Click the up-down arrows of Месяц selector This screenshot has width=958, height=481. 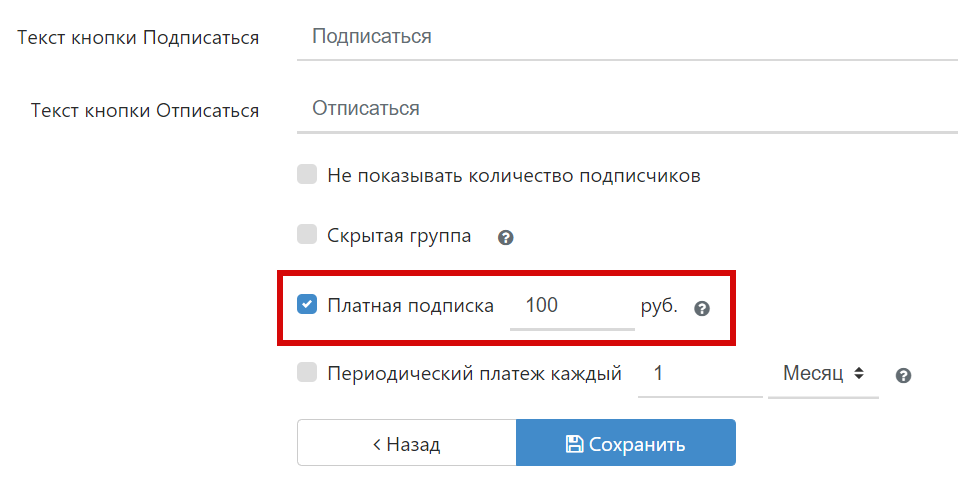tap(859, 374)
